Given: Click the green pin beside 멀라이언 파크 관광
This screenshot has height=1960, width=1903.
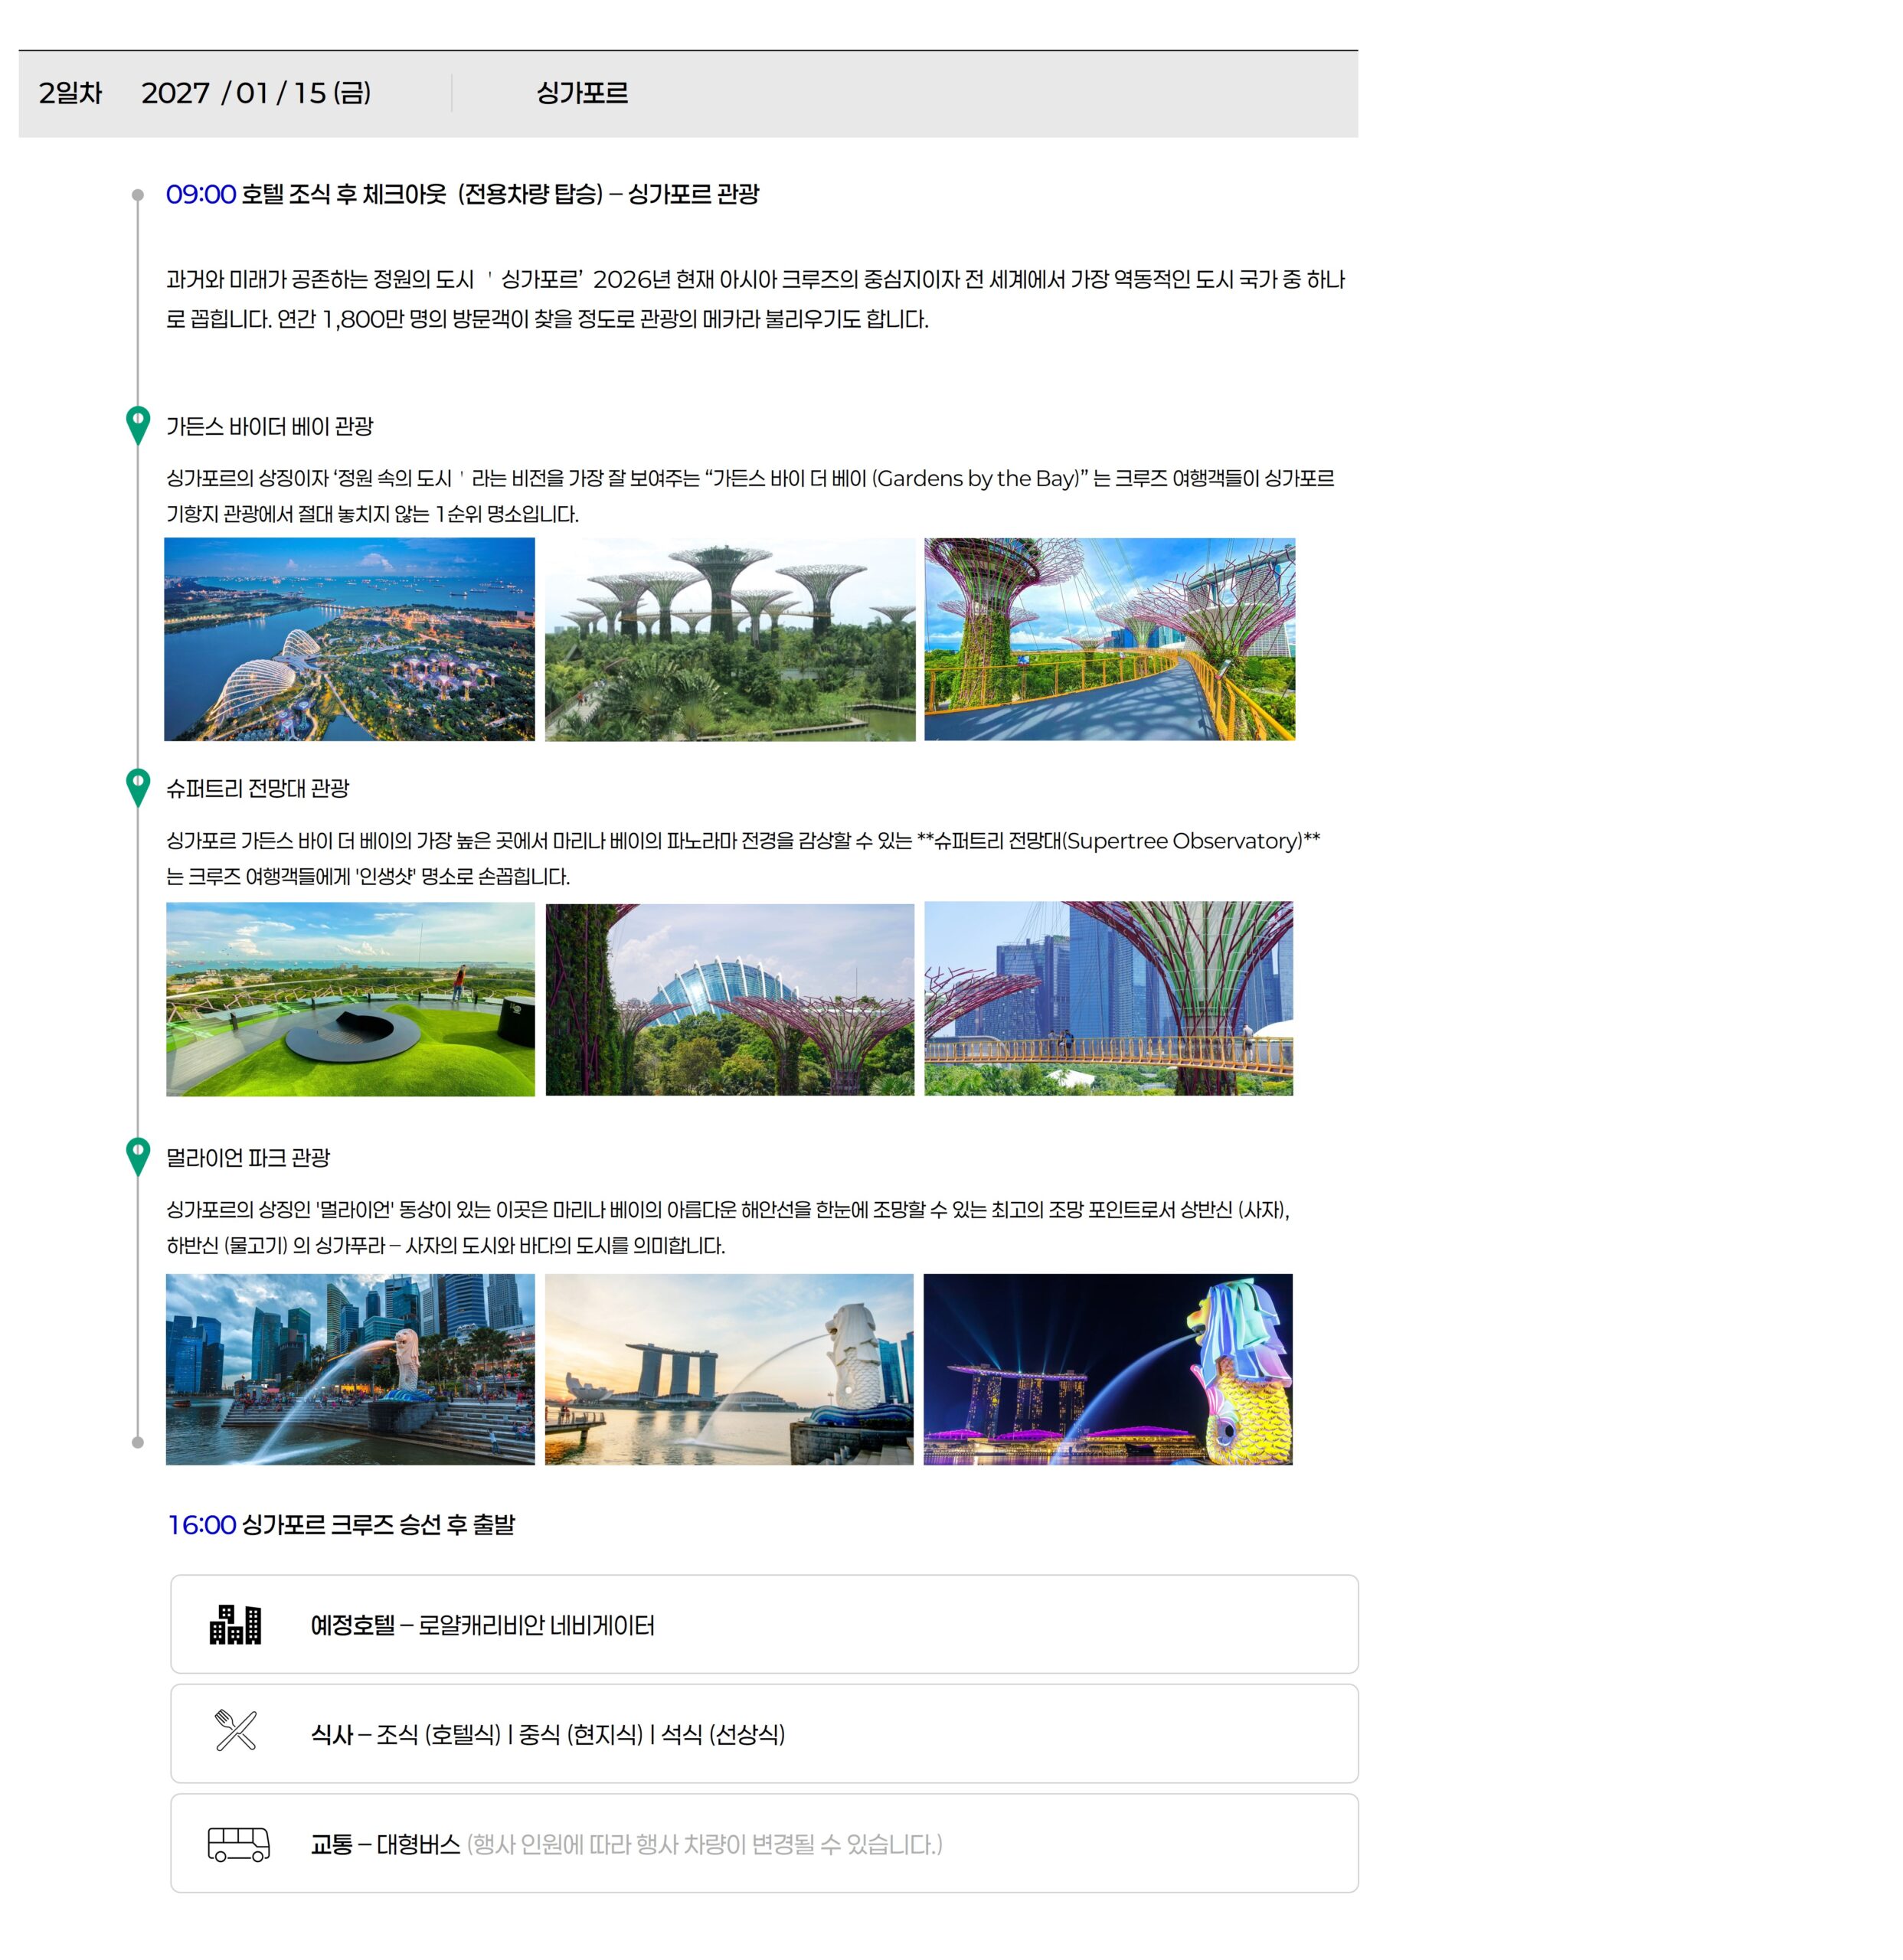Looking at the screenshot, I should click(x=138, y=1155).
